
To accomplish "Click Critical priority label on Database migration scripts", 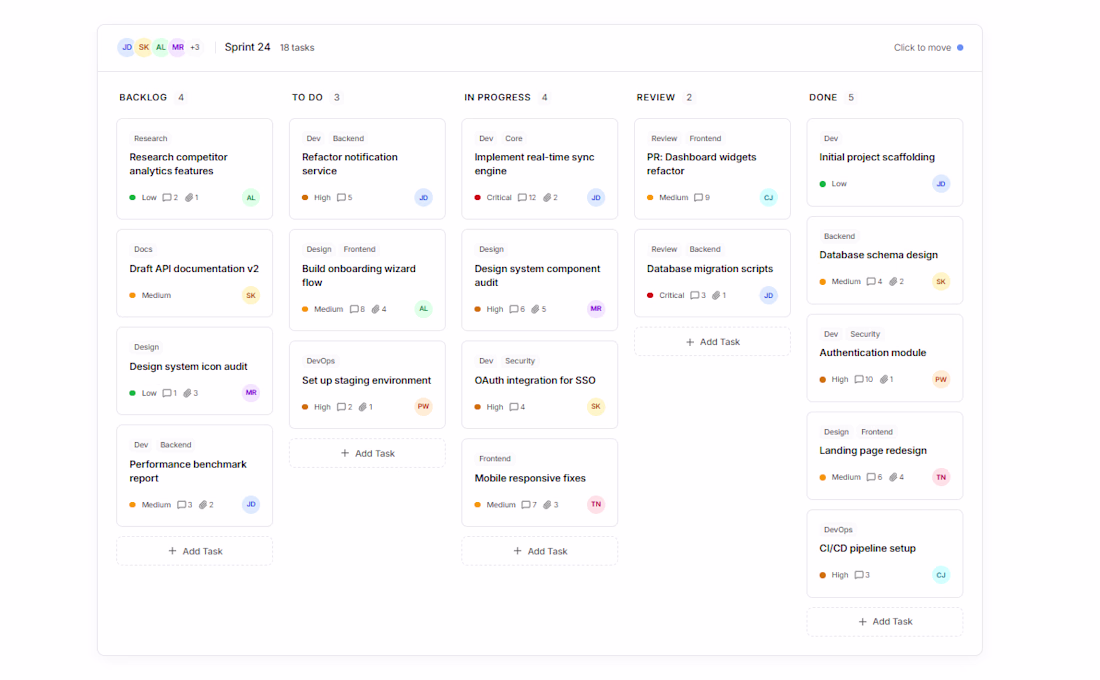I will point(671,295).
